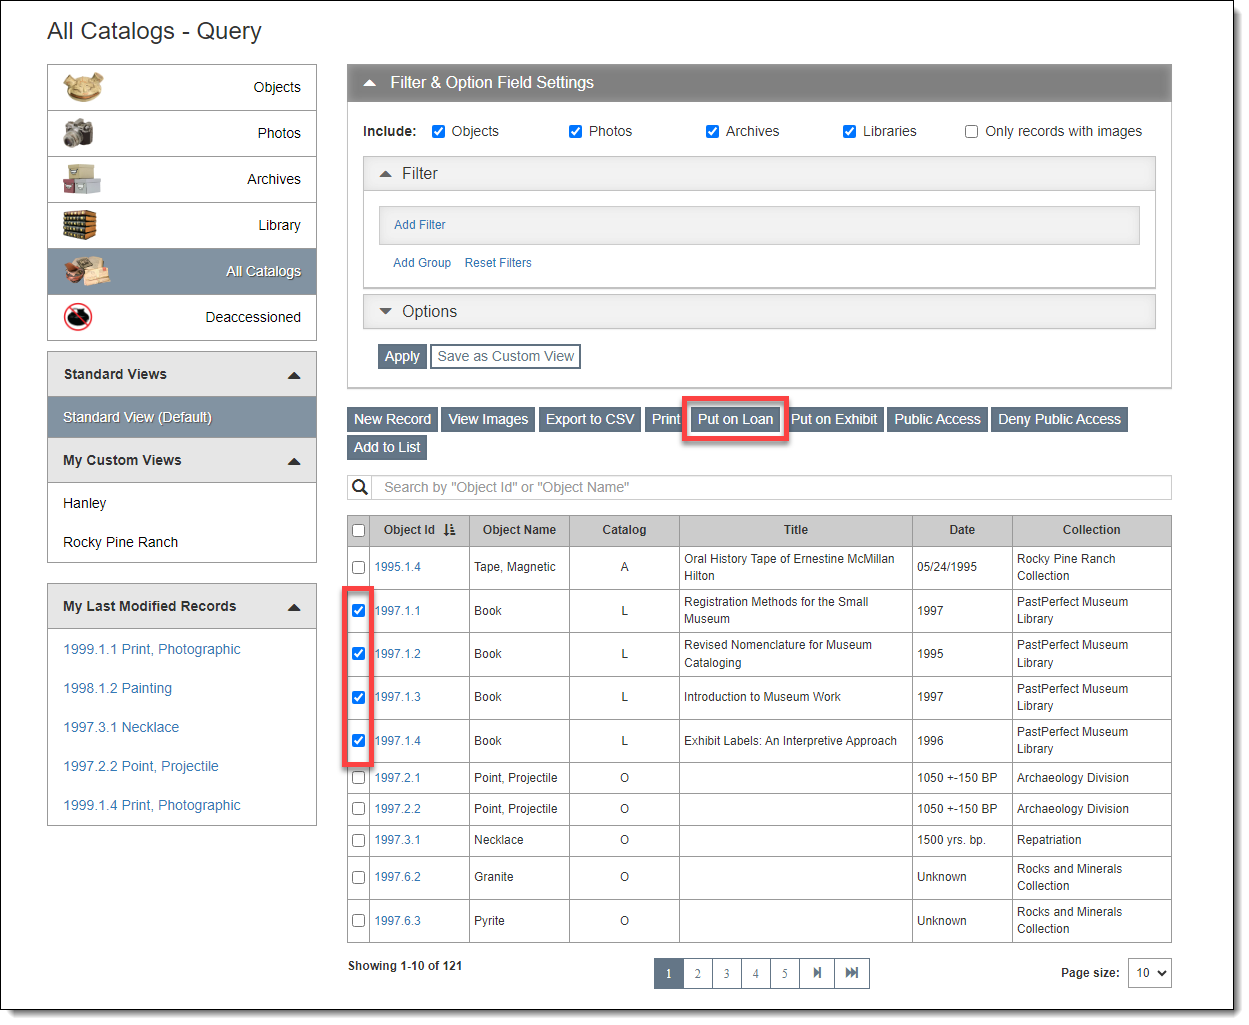Click the search magnifier icon

point(359,487)
